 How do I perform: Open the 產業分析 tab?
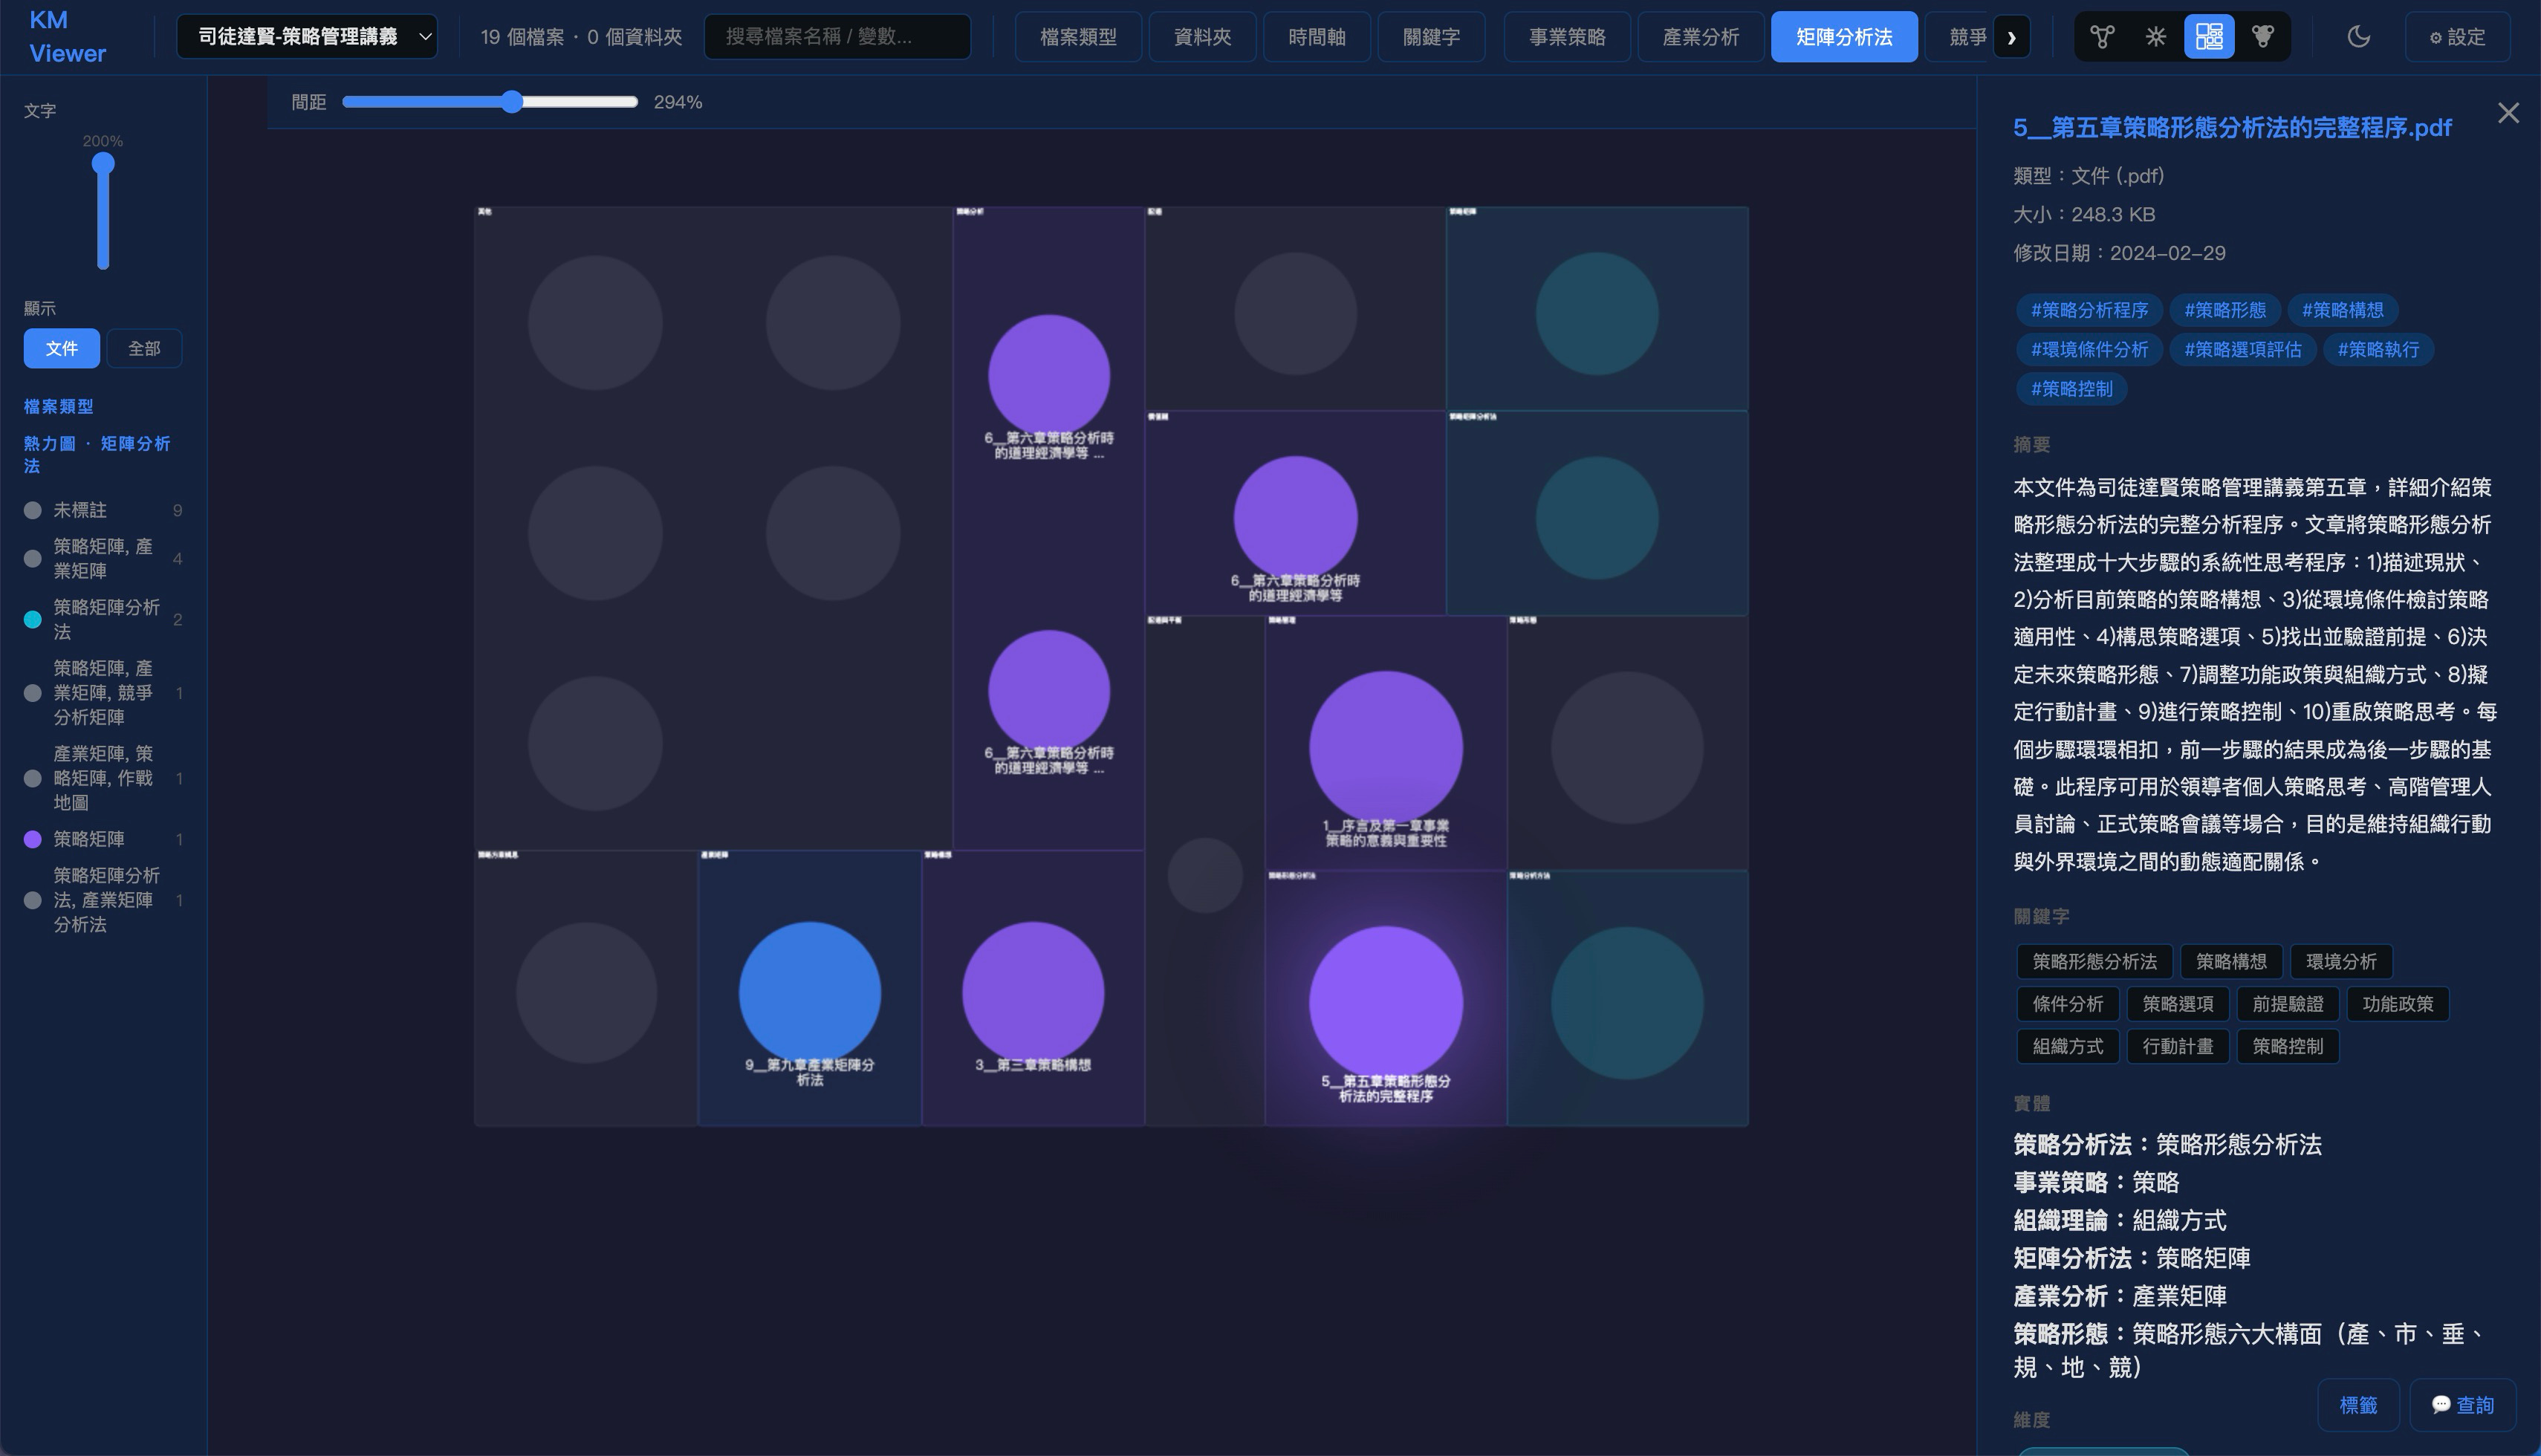pos(1700,37)
